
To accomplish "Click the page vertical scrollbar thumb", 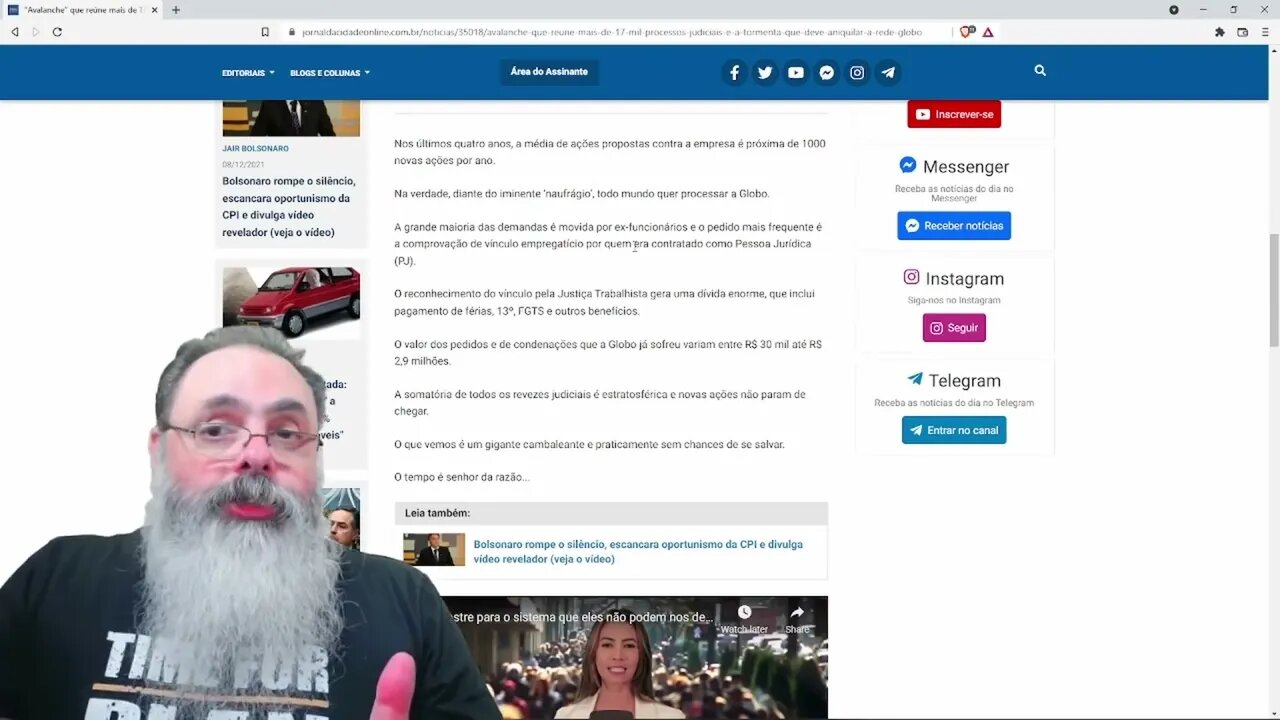I will point(1273,290).
